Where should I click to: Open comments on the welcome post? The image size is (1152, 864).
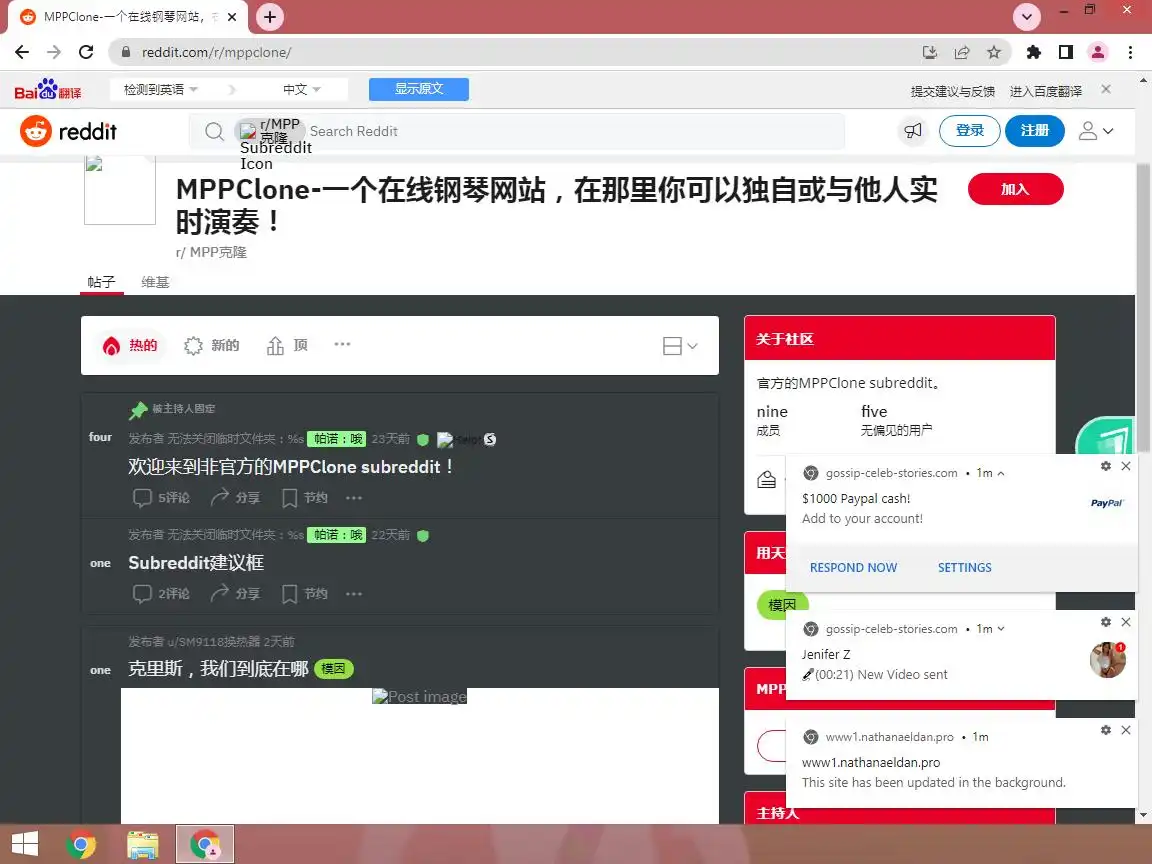161,497
